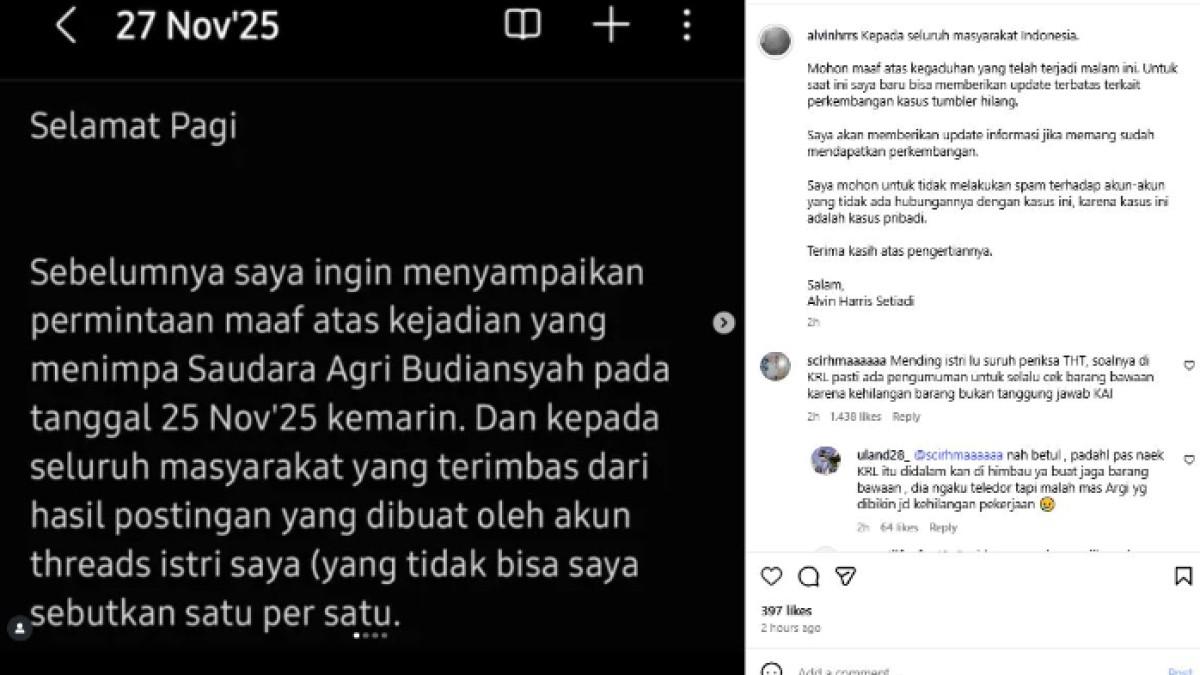Reply to scirhmaaaaaa's comment
The width and height of the screenshot is (1200, 675).
pos(906,417)
